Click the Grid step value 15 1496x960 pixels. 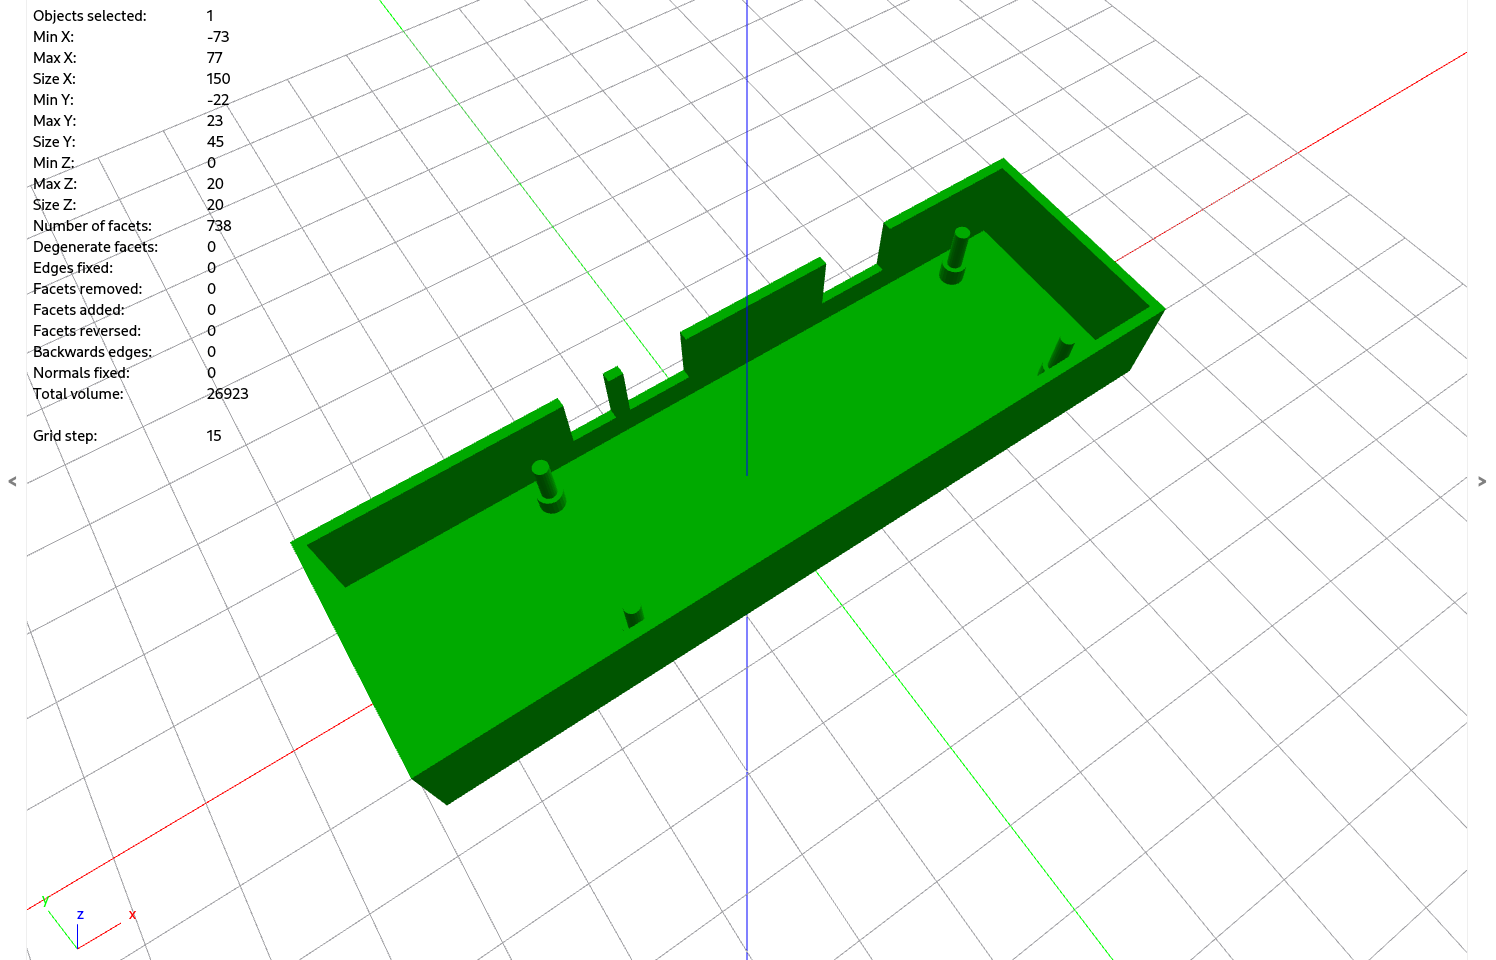pyautogui.click(x=213, y=435)
